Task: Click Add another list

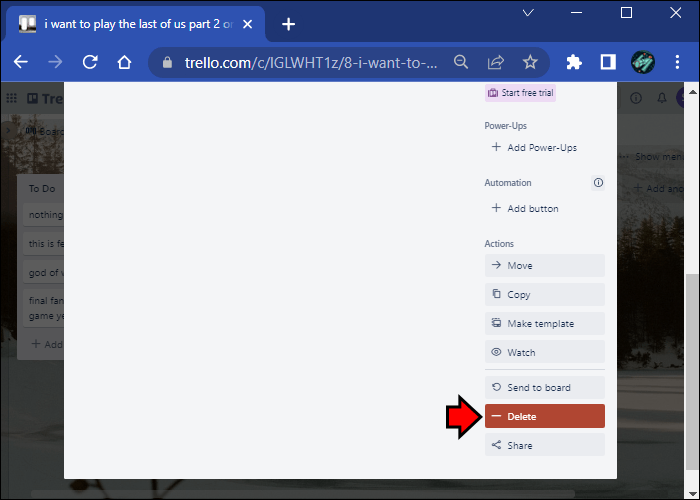Action: point(658,188)
